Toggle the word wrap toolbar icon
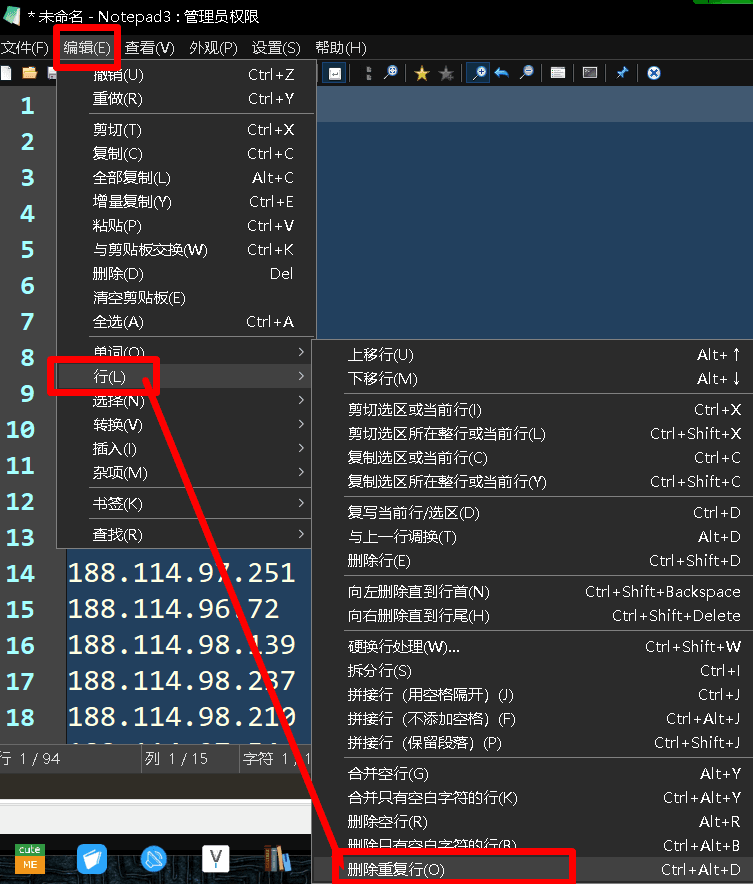Screen dimensions: 753x884 pyautogui.click(x=335, y=73)
